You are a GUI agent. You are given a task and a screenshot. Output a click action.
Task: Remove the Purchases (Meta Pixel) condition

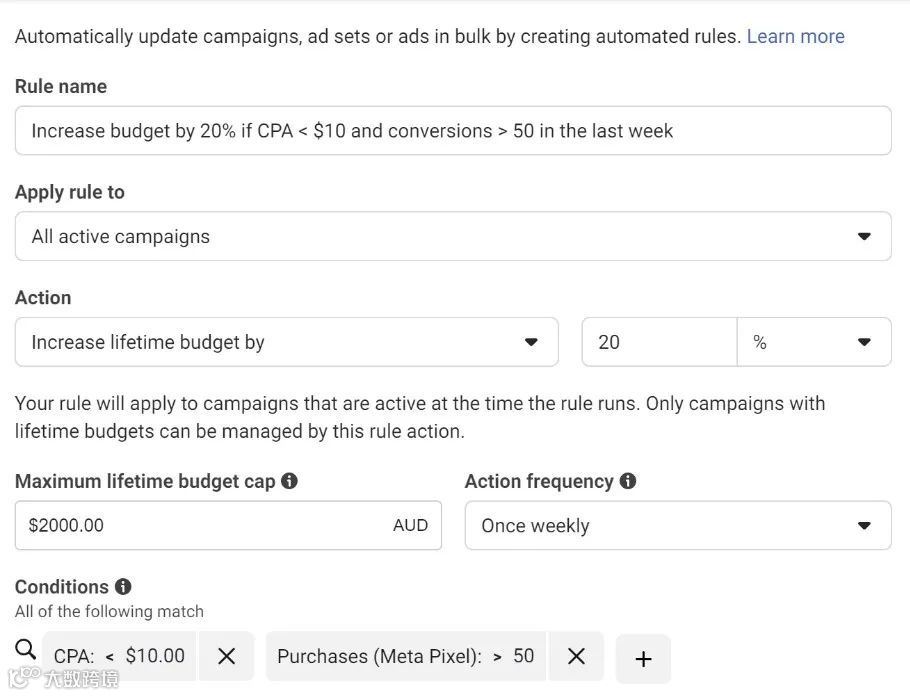click(x=576, y=656)
